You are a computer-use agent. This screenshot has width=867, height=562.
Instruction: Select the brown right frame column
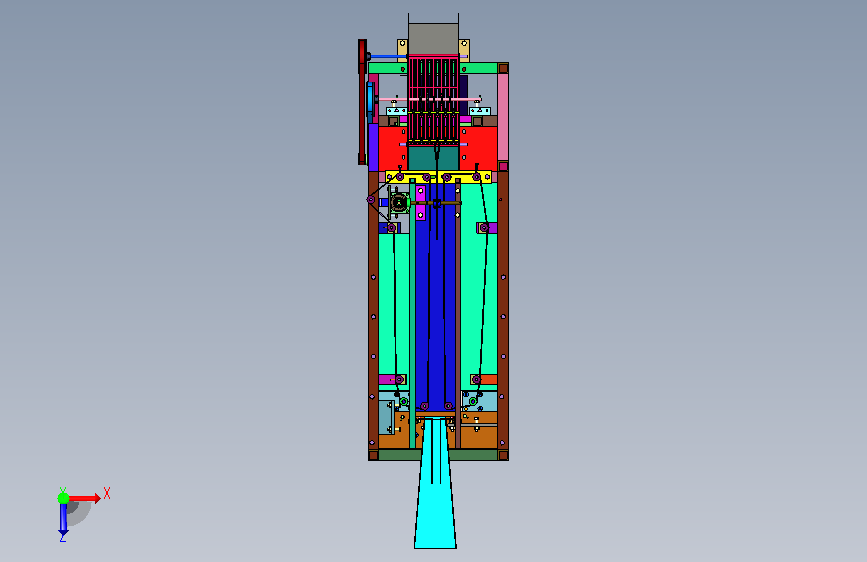pyautogui.click(x=503, y=310)
